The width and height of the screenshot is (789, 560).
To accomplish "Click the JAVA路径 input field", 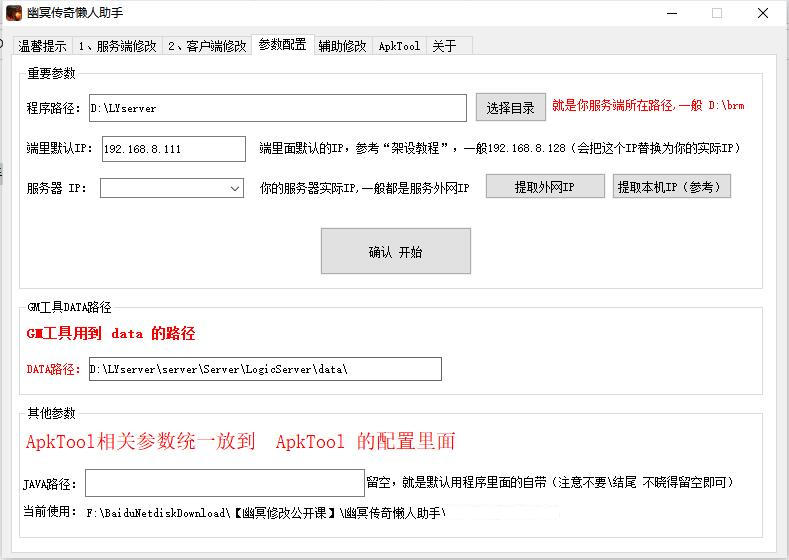I will (224, 483).
